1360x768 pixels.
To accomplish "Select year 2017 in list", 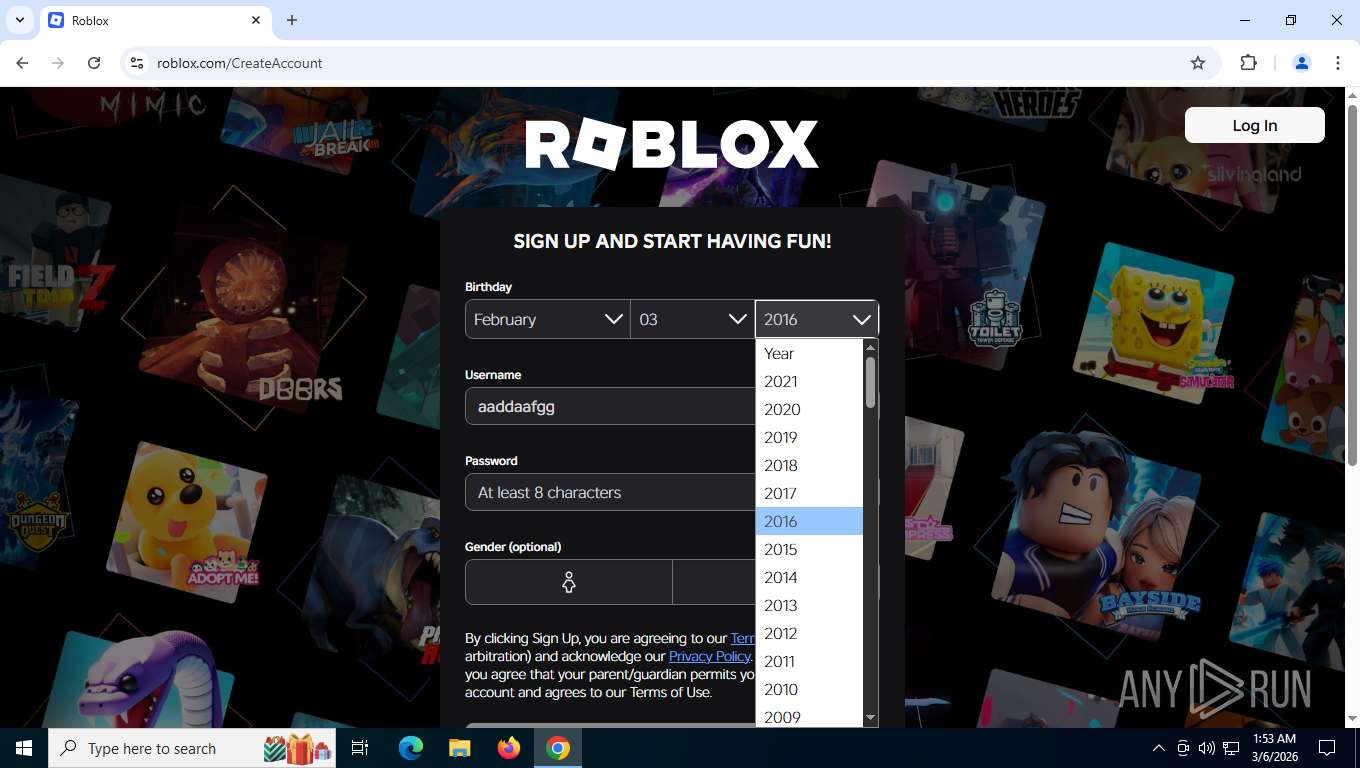I will point(809,493).
